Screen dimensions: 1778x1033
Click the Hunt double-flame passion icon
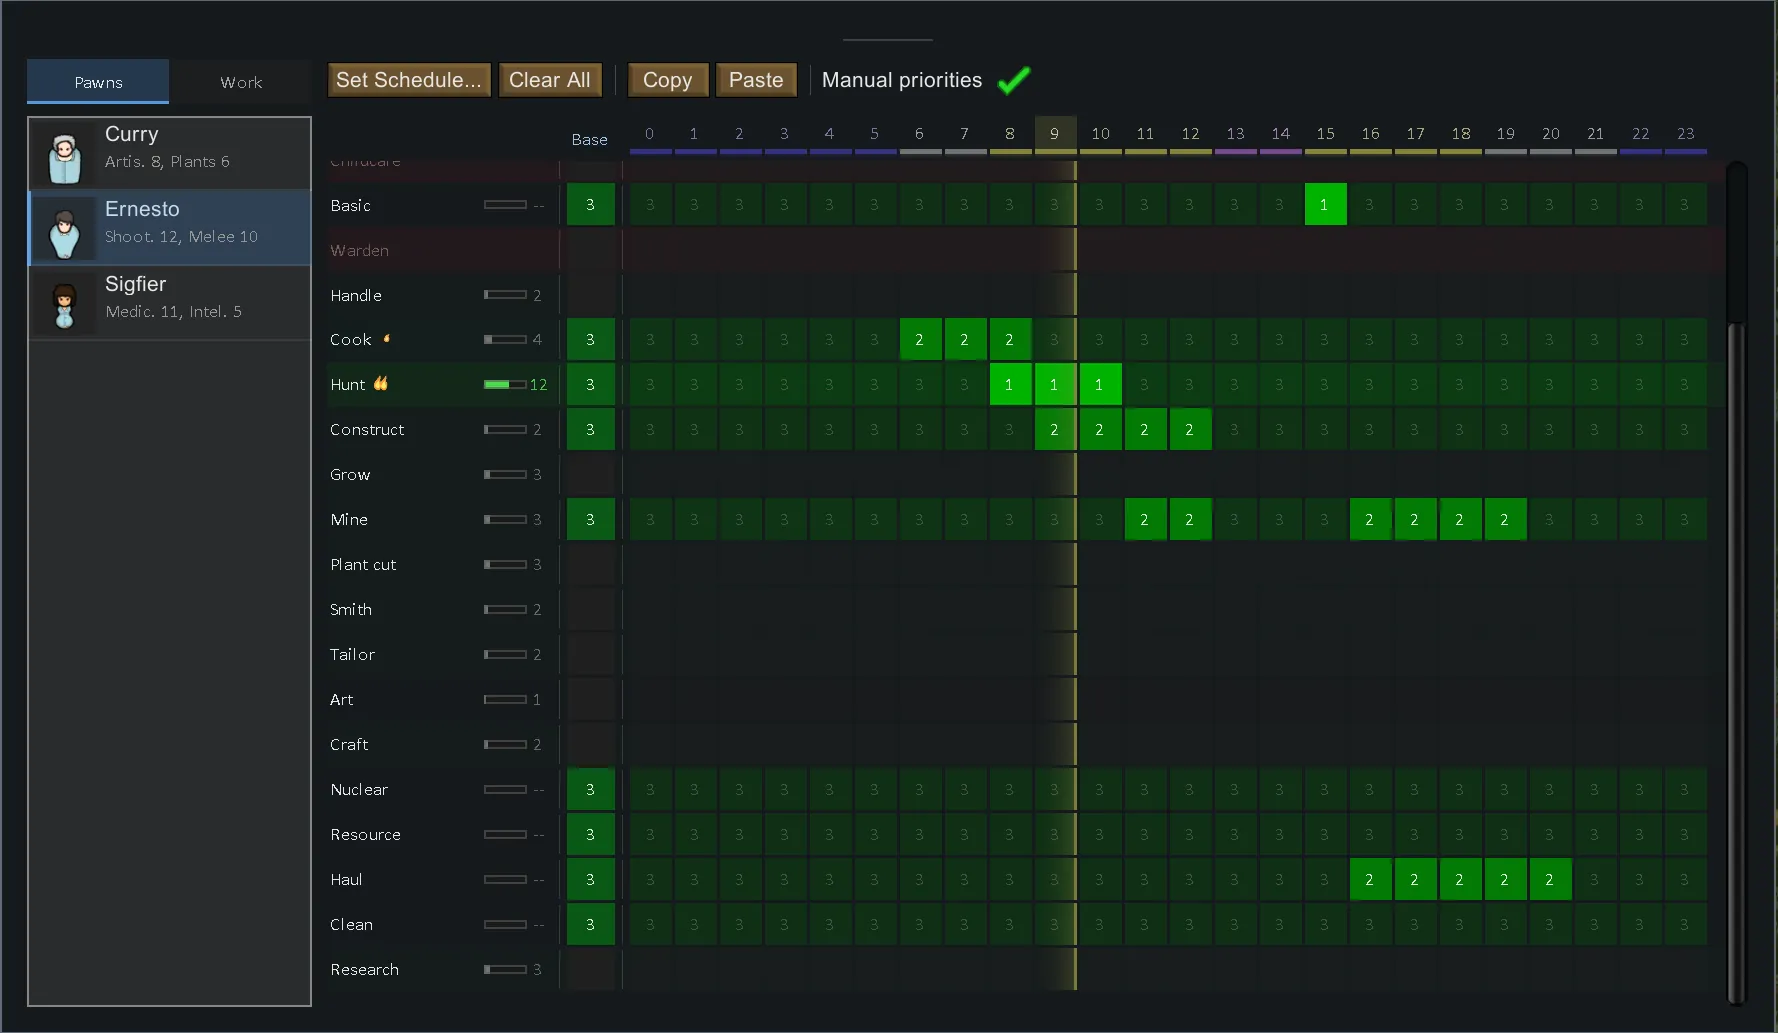click(381, 384)
